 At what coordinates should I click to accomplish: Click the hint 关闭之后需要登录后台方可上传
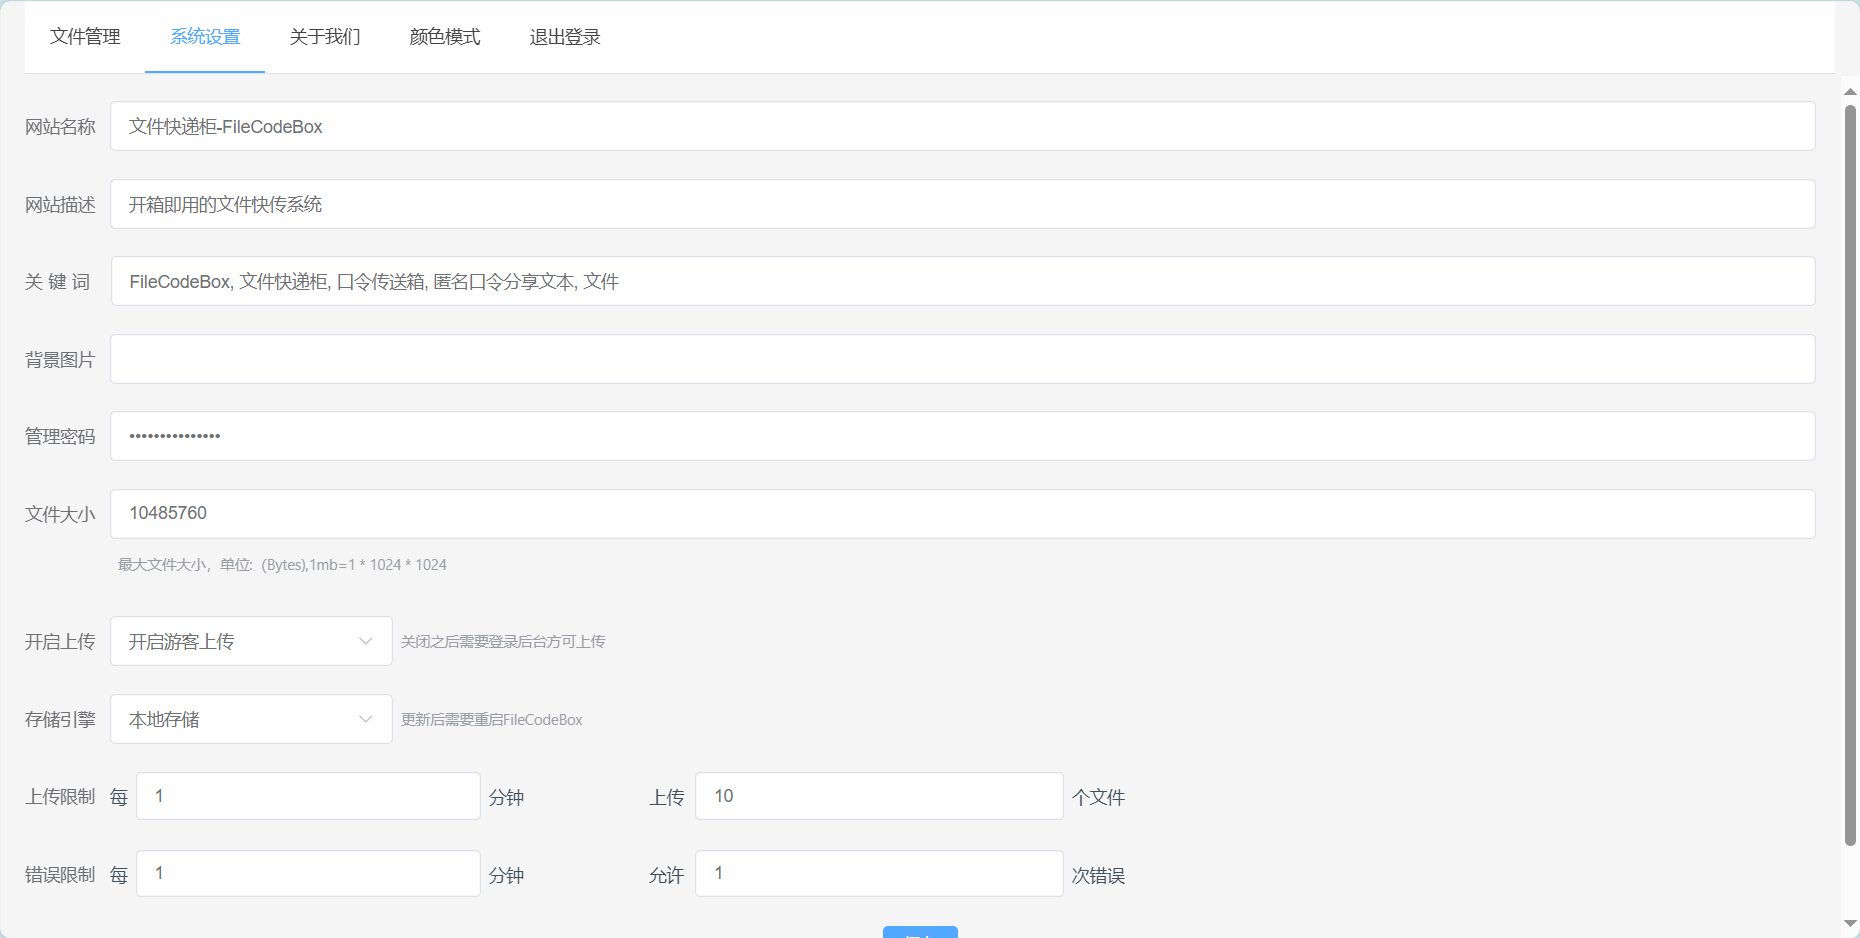503,642
